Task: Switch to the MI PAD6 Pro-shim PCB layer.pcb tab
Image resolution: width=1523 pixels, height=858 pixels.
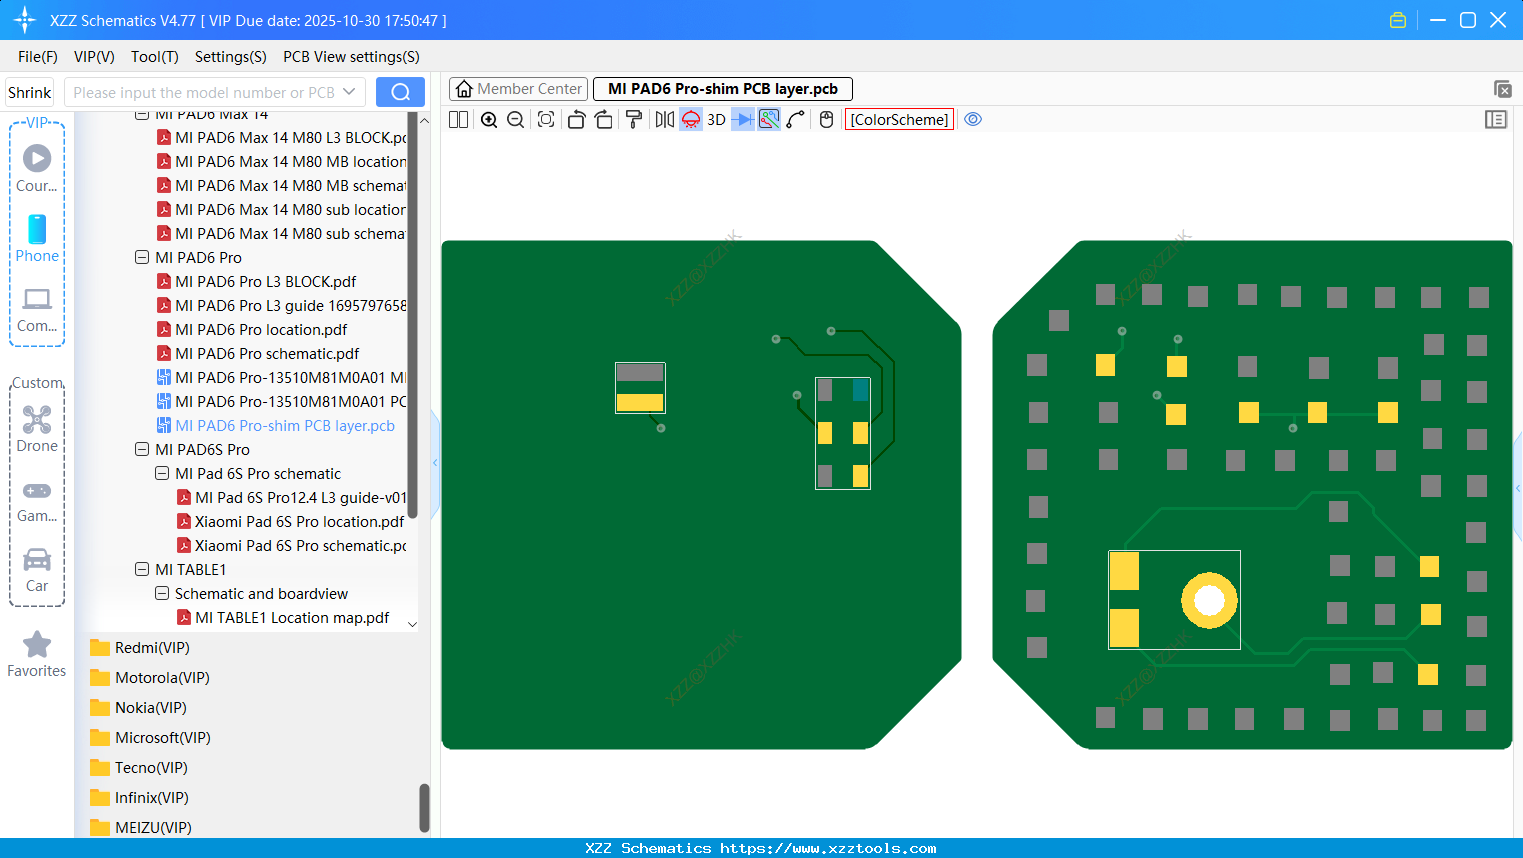Action: pos(722,89)
